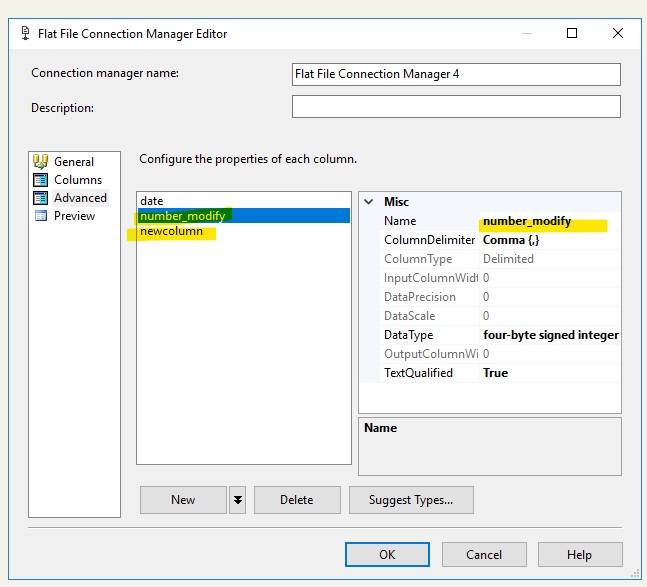Click the Advanced page icon
Screen dimensions: 647x587
coord(40,198)
